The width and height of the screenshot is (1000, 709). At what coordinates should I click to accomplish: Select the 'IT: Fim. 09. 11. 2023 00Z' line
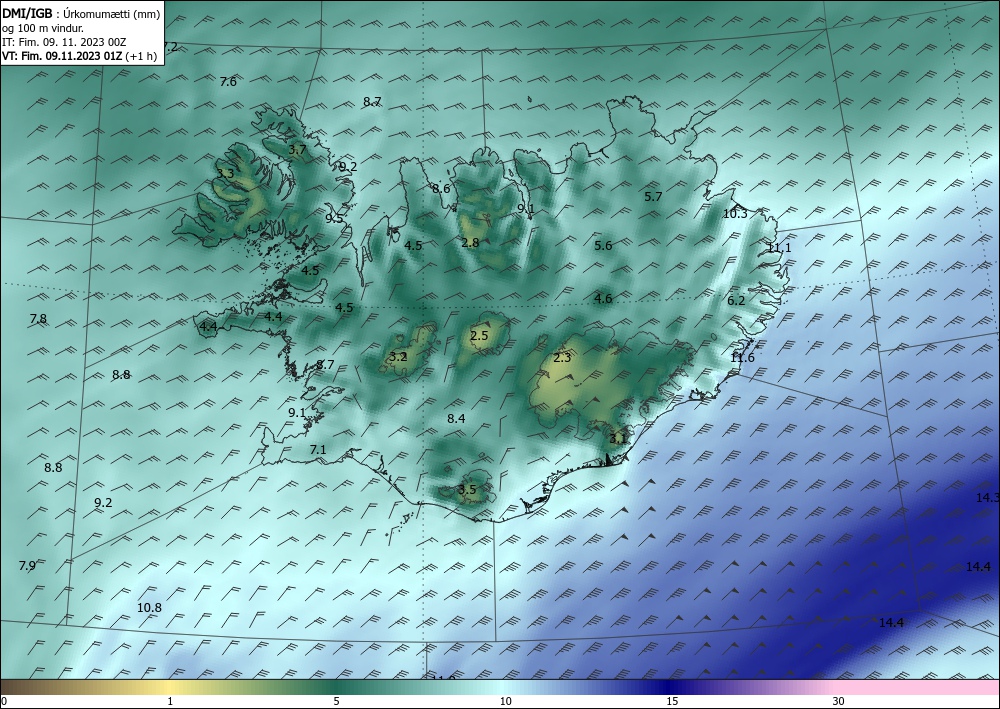64,42
